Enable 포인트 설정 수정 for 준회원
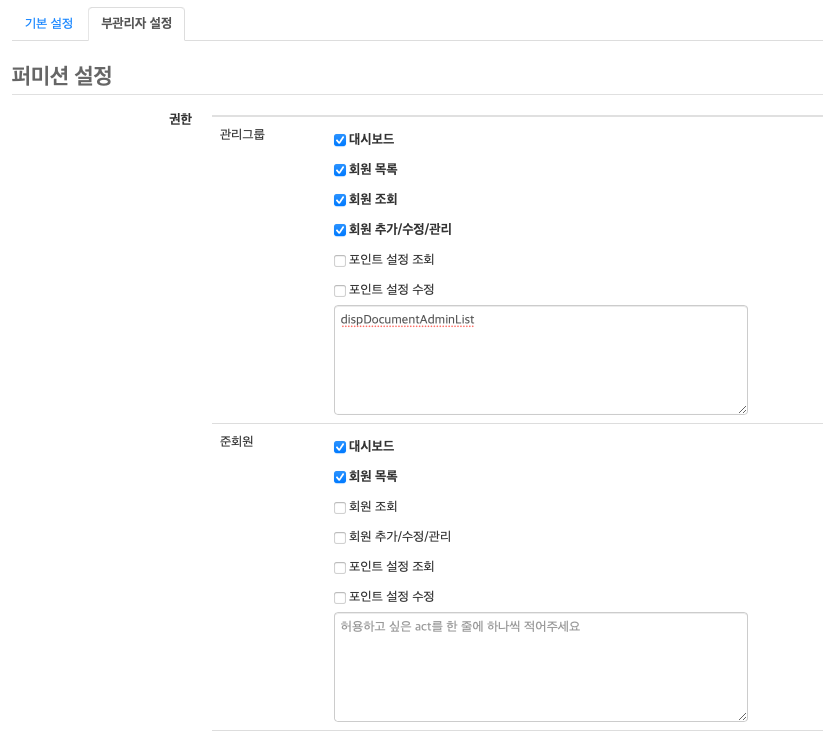Viewport: 823px width, 732px height. tap(340, 598)
